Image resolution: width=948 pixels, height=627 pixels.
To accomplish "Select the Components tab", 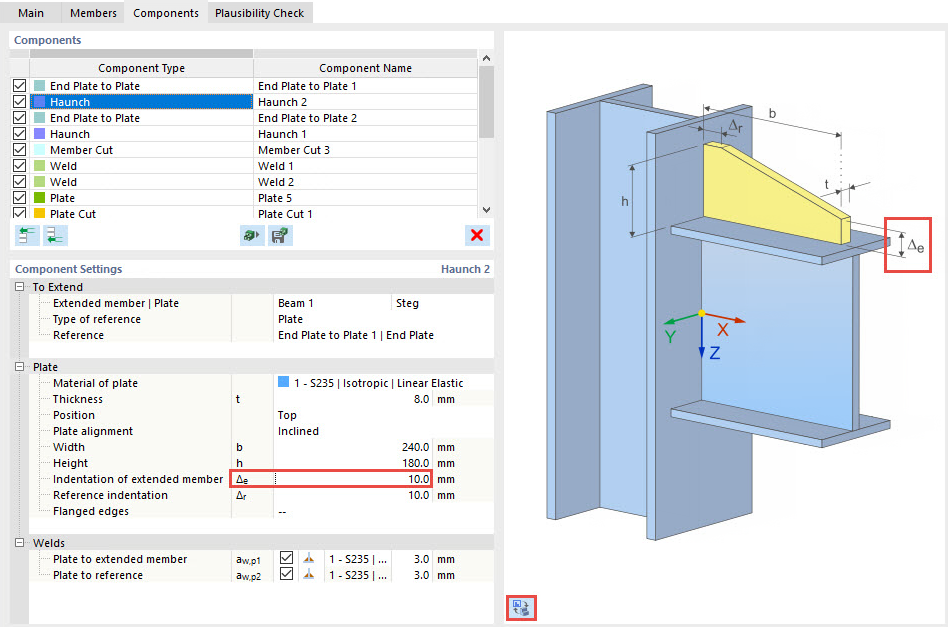I will [166, 13].
